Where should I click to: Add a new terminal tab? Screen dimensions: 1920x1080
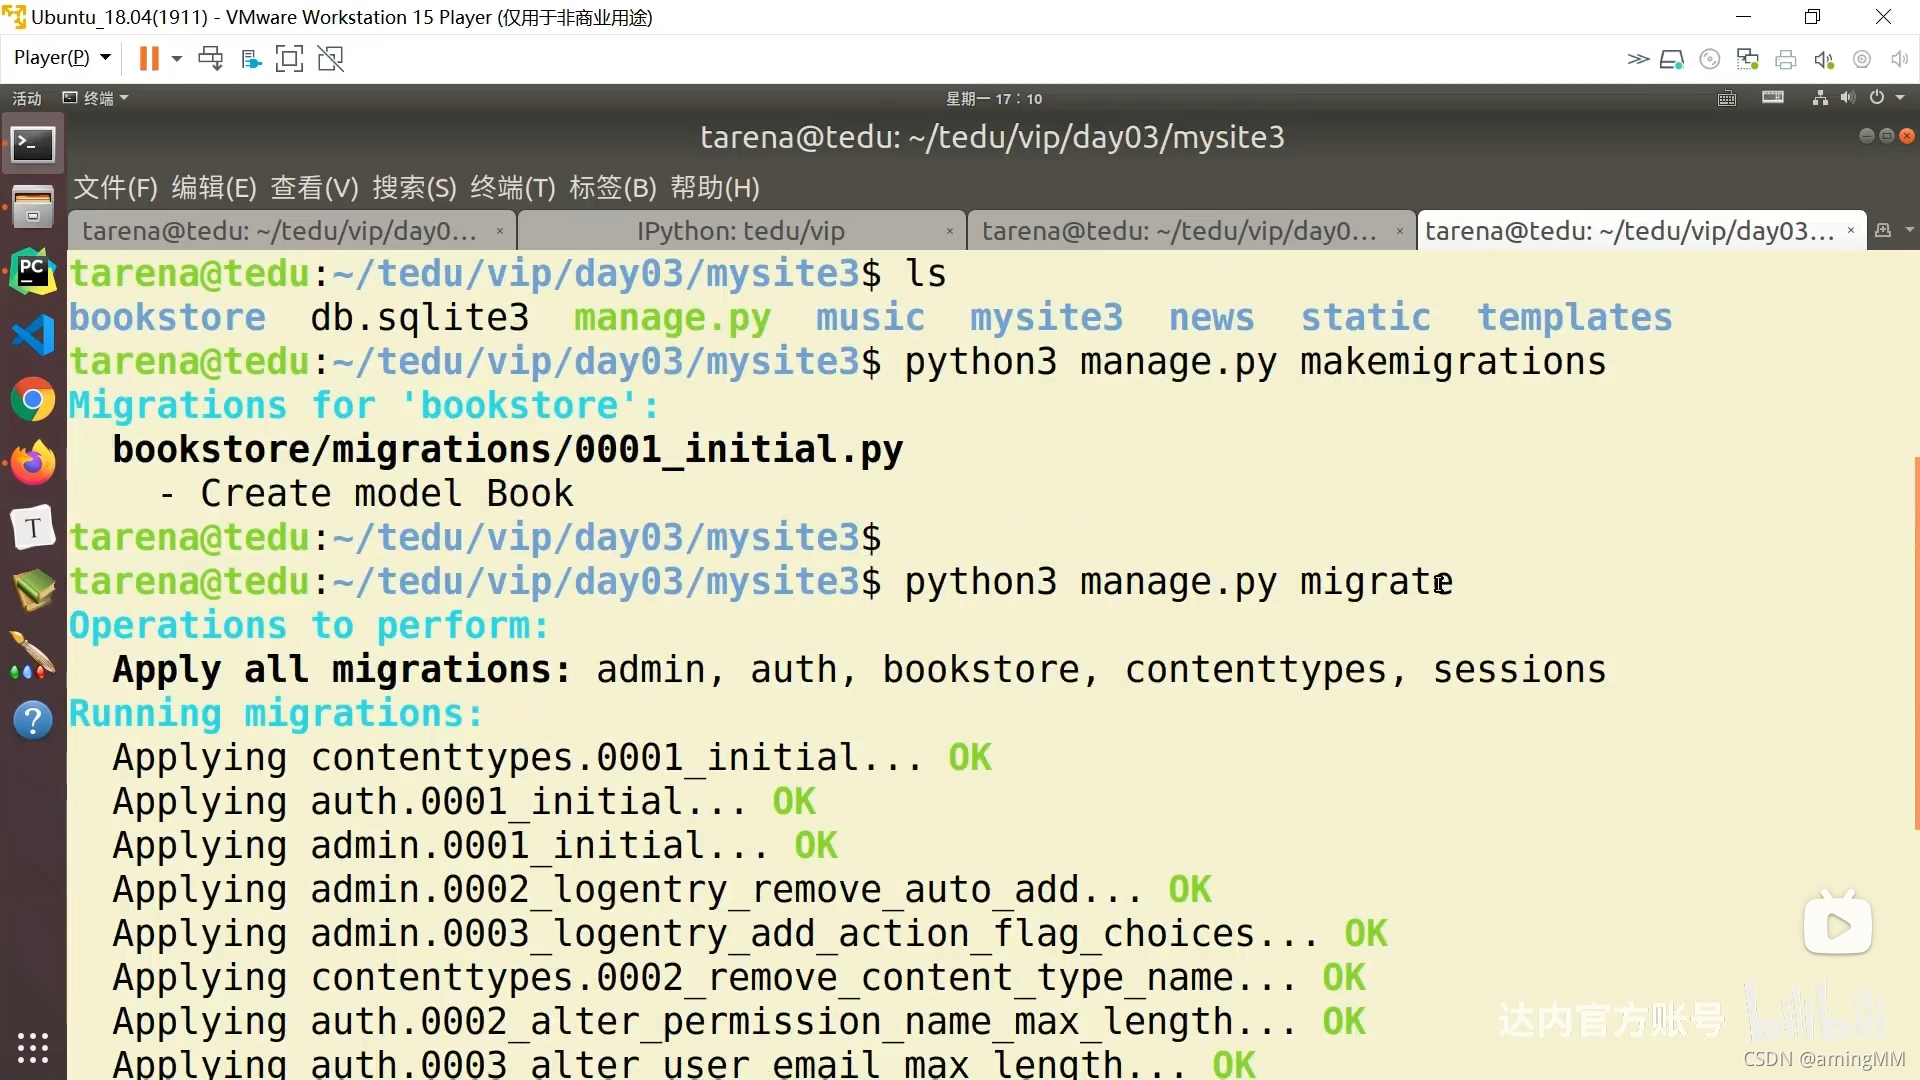tap(1883, 231)
